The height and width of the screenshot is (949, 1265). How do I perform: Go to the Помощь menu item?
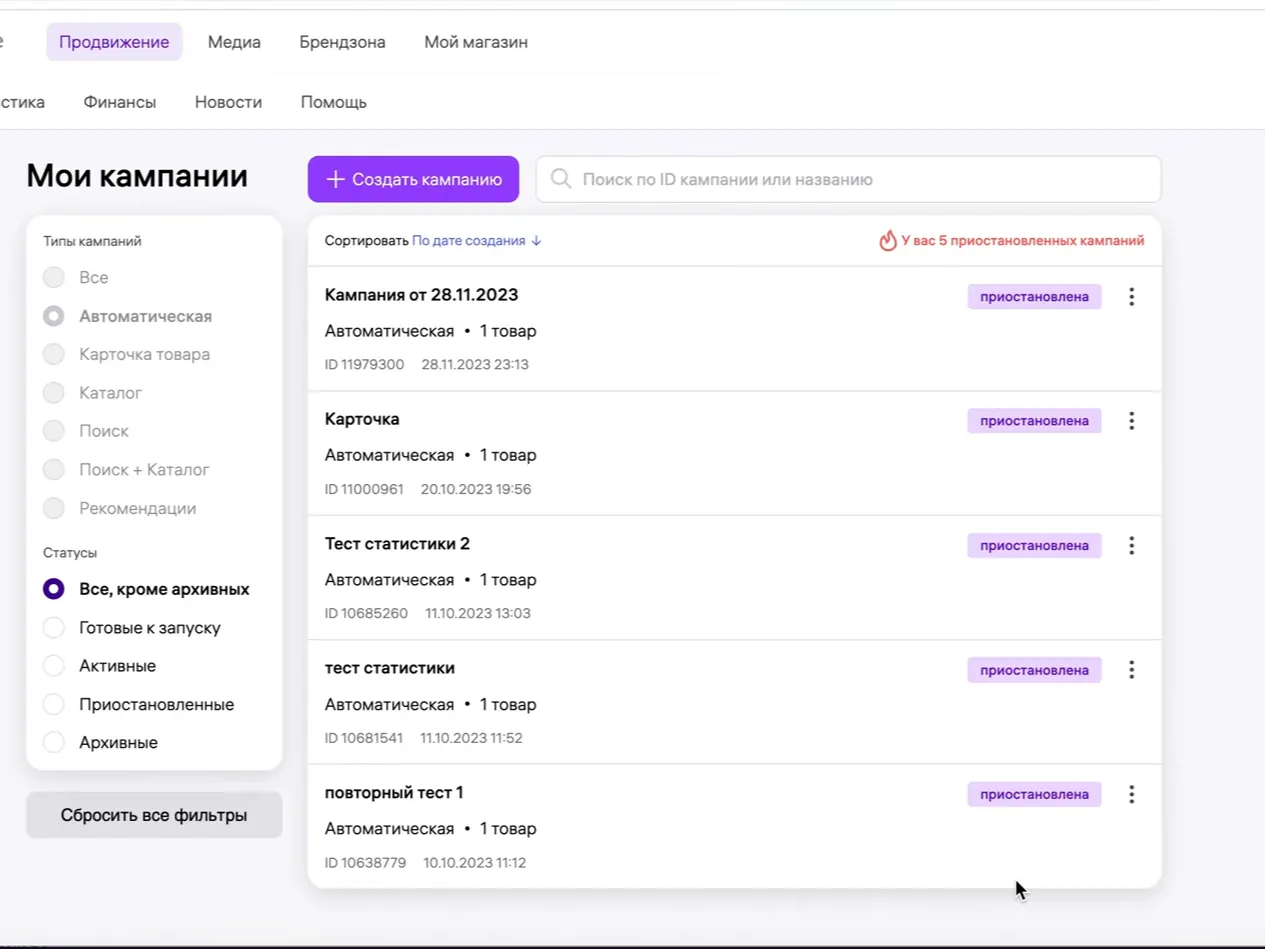click(334, 102)
